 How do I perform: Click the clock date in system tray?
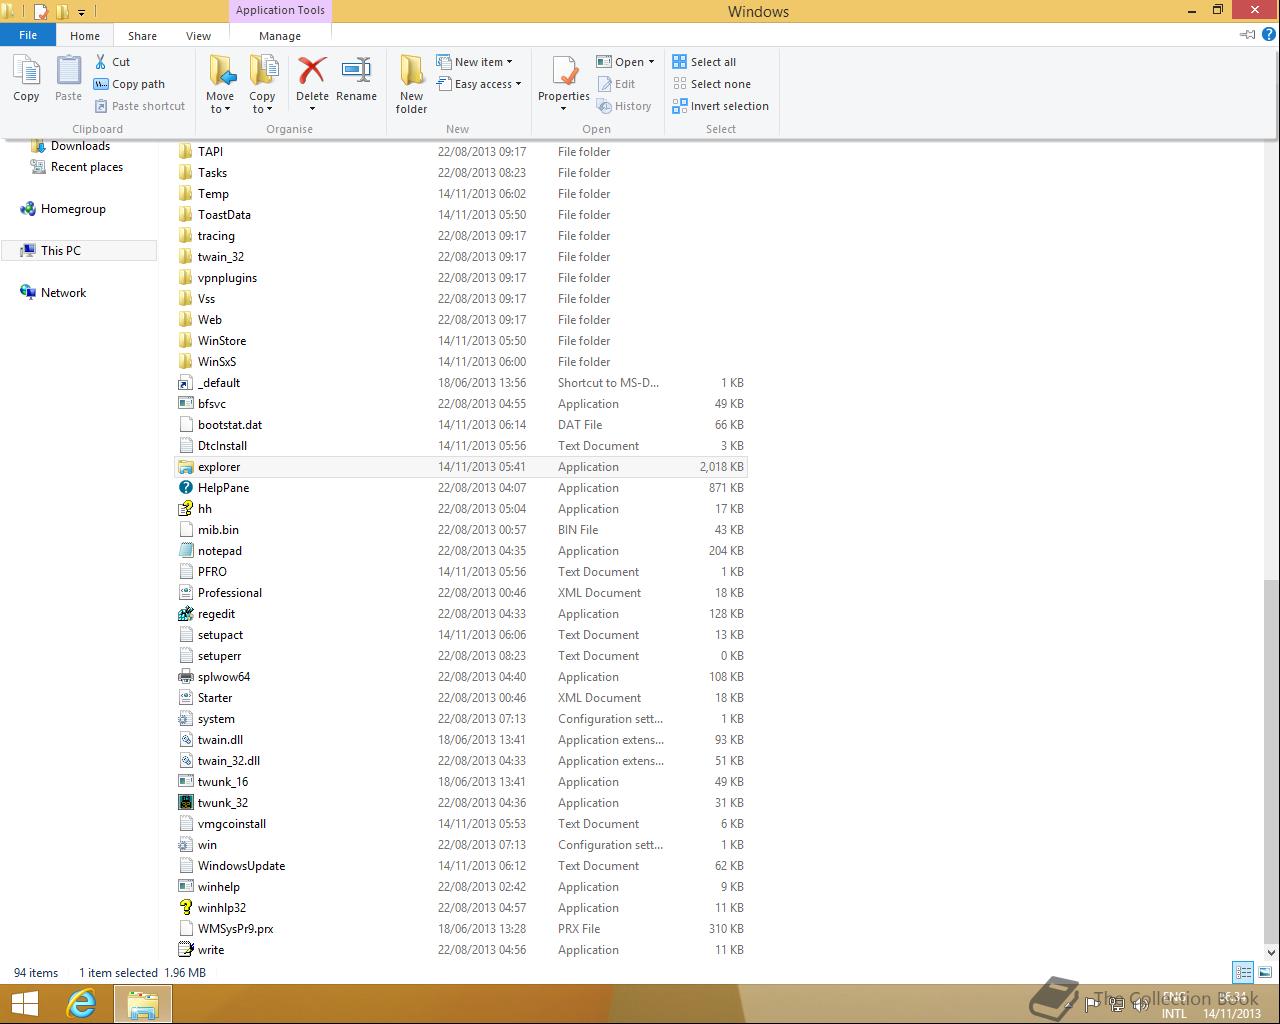pyautogui.click(x=1232, y=1013)
